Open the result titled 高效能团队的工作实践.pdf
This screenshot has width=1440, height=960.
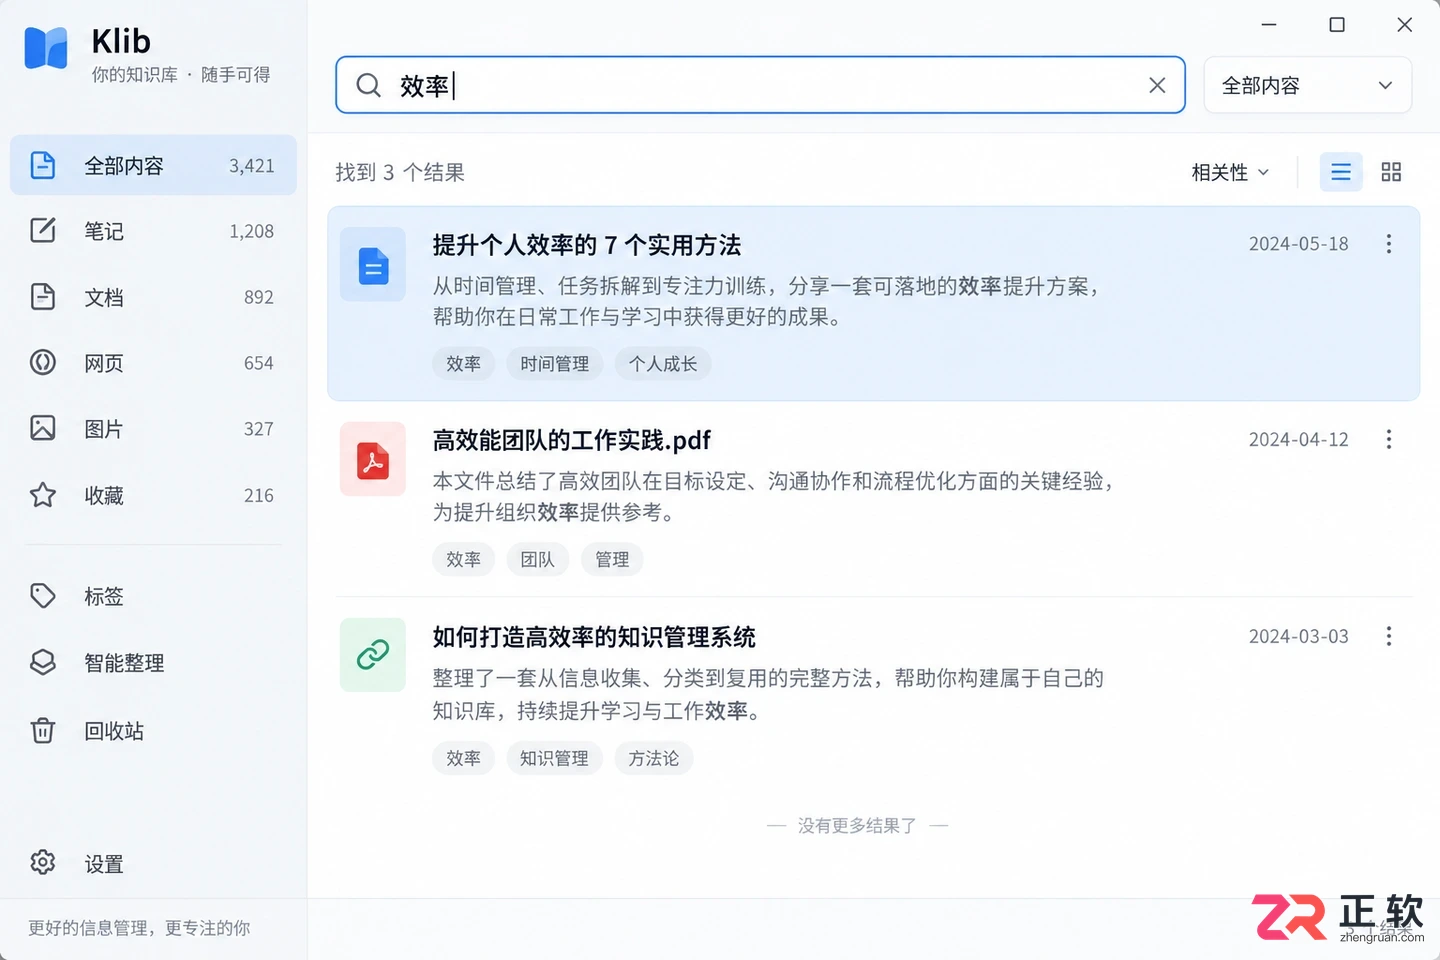click(x=572, y=440)
